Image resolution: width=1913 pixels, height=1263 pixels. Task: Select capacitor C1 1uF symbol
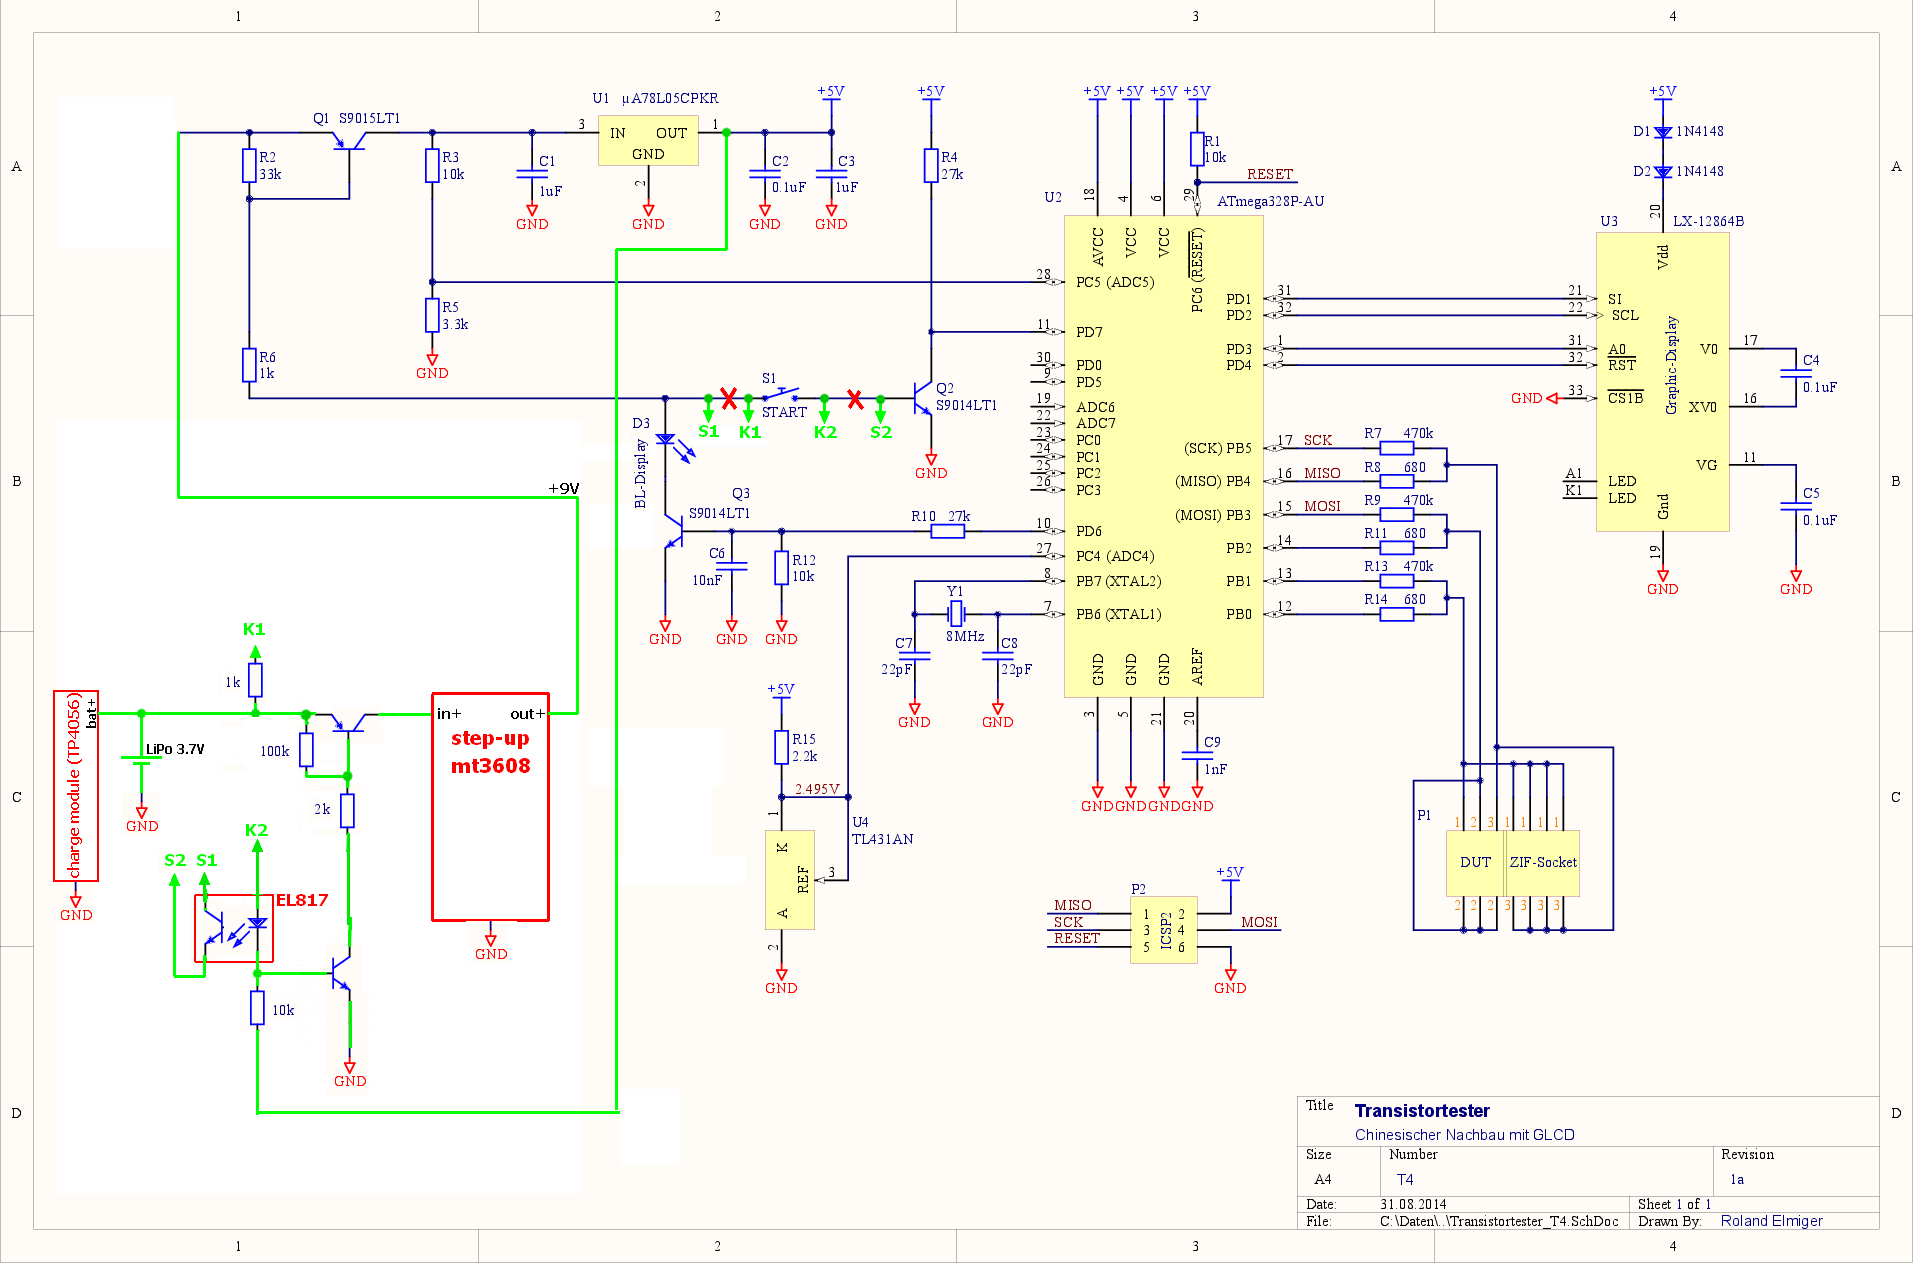tap(532, 174)
